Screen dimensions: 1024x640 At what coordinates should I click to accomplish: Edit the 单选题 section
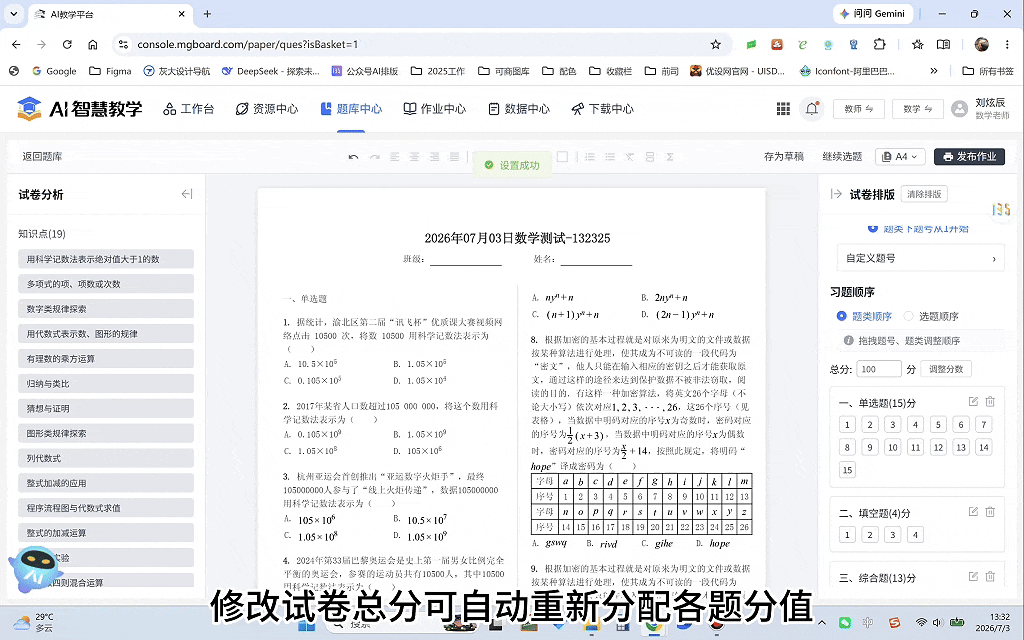coord(973,402)
